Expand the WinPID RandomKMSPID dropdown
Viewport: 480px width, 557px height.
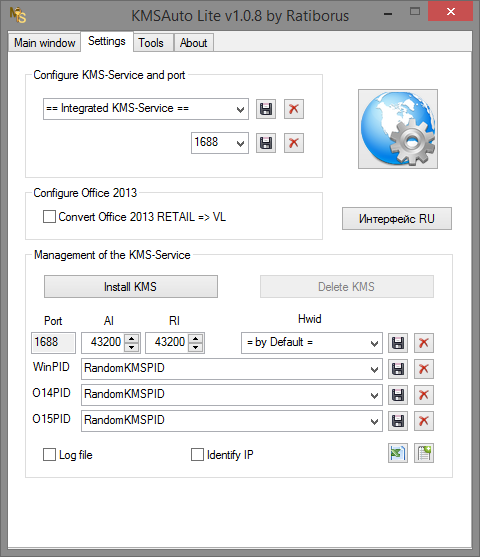pyautogui.click(x=232, y=369)
